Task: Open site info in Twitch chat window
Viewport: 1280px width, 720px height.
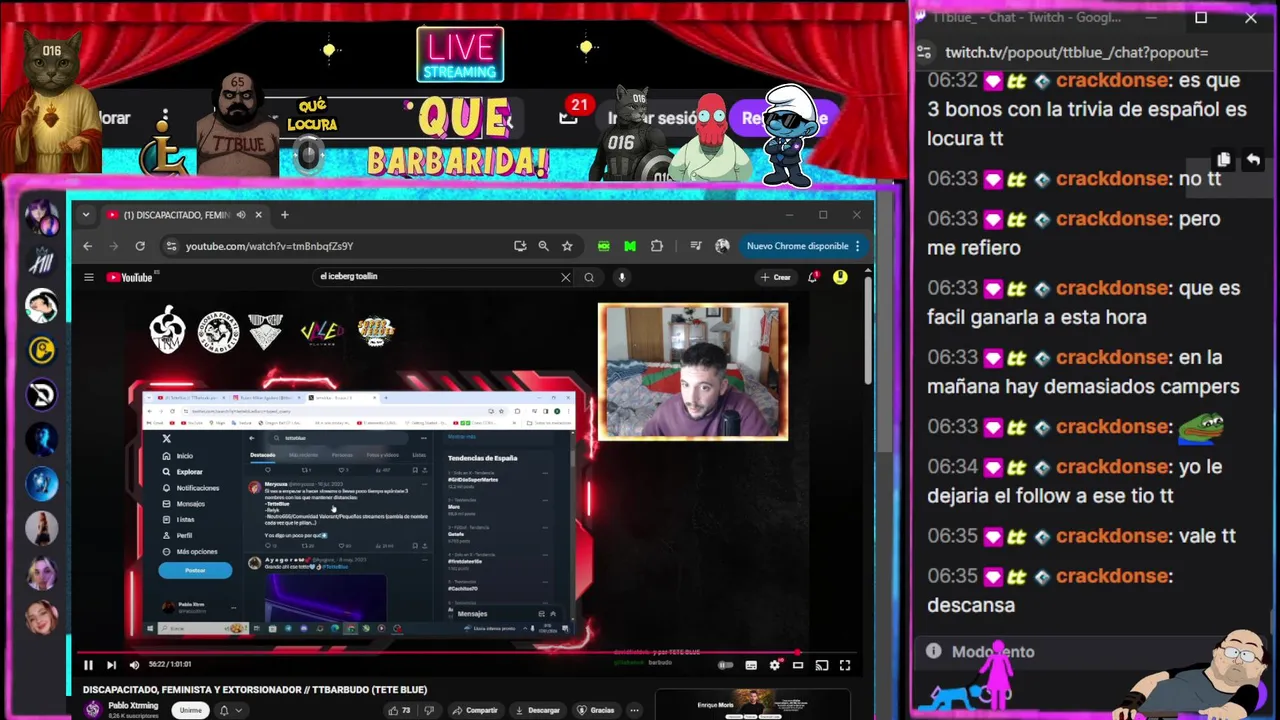Action: (x=925, y=52)
